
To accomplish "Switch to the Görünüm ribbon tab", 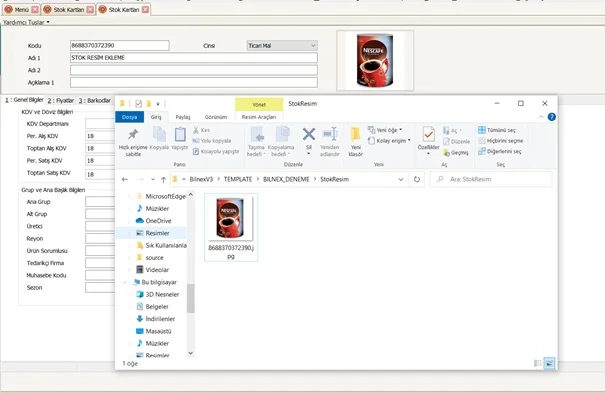I will (216, 117).
